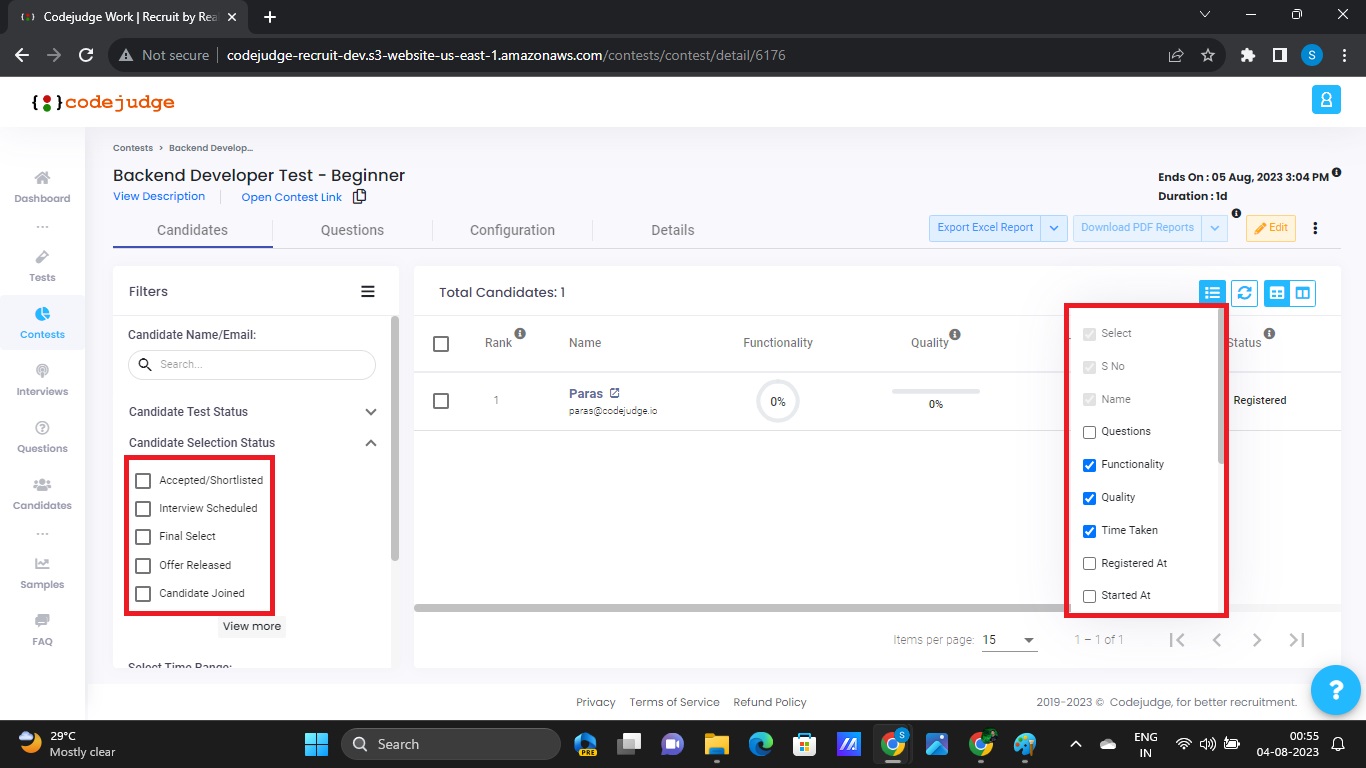Enable the Questions column checkbox
Viewport: 1366px width, 768px height.
click(x=1090, y=432)
